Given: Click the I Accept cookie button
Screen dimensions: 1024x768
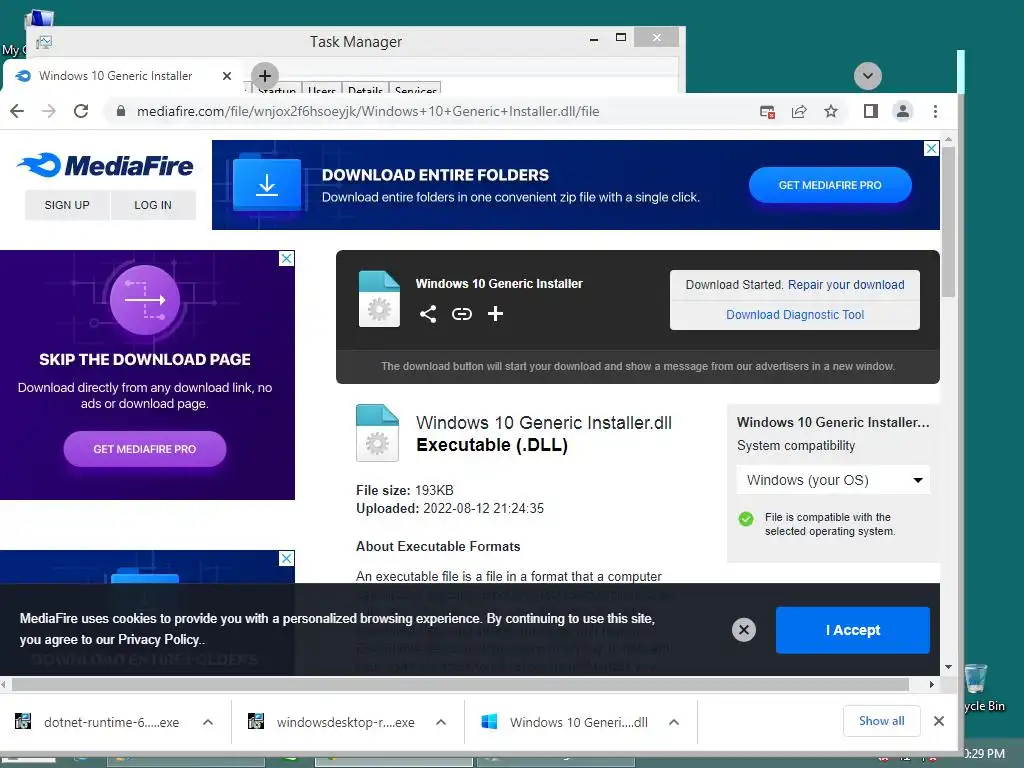Looking at the screenshot, I should pyautogui.click(x=852, y=630).
